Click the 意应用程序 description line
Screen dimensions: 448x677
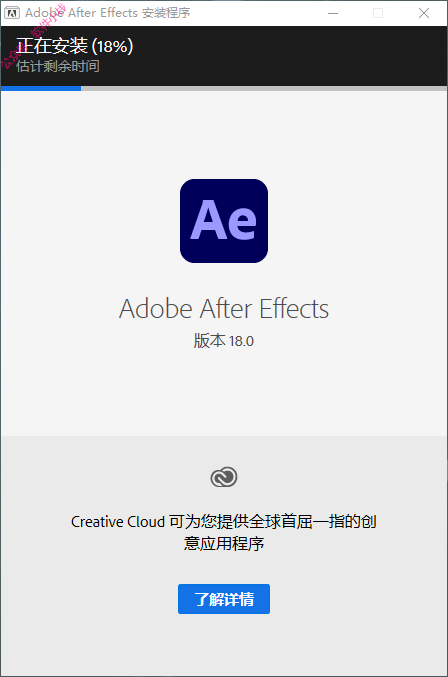[x=224, y=543]
